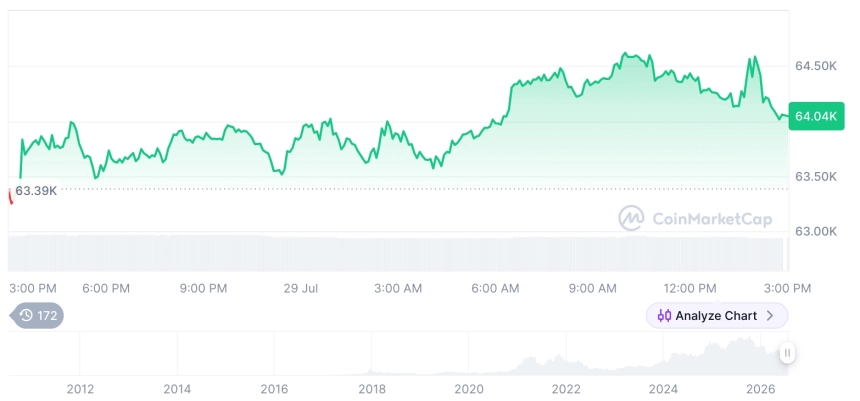Click the 63.39K opening price label

(36, 191)
